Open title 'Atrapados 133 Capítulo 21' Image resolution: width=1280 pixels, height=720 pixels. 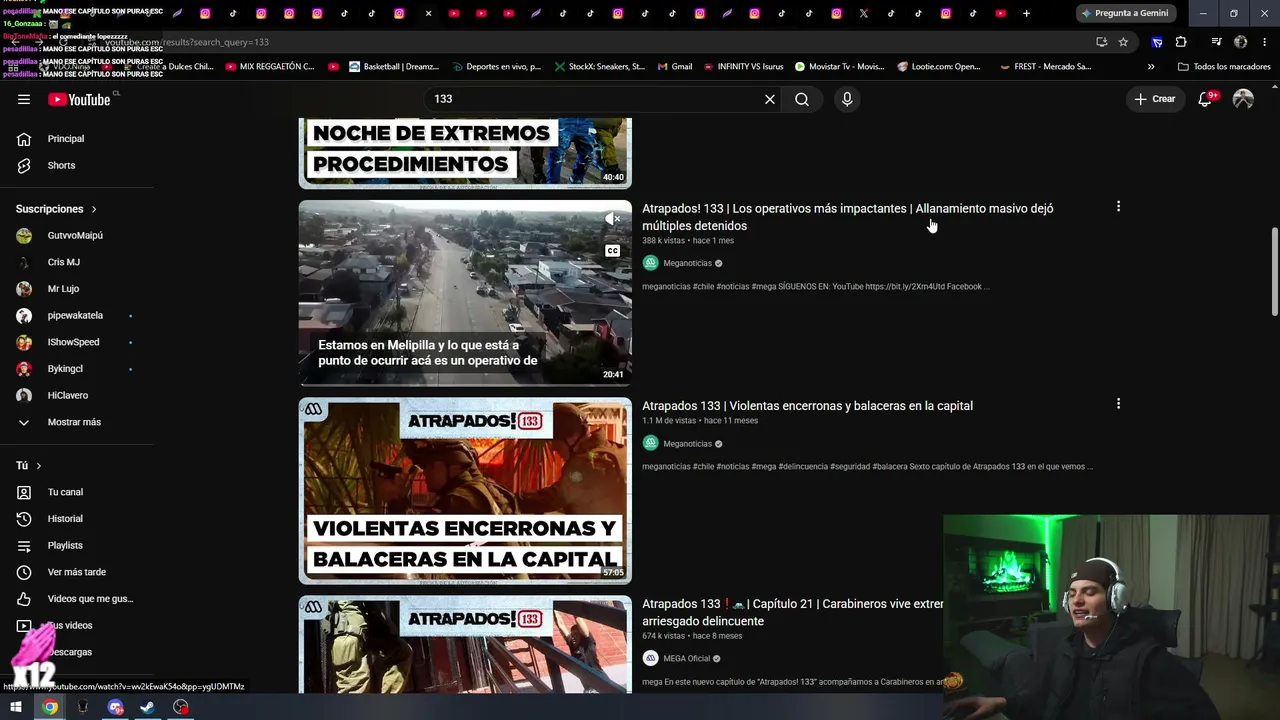click(x=792, y=612)
